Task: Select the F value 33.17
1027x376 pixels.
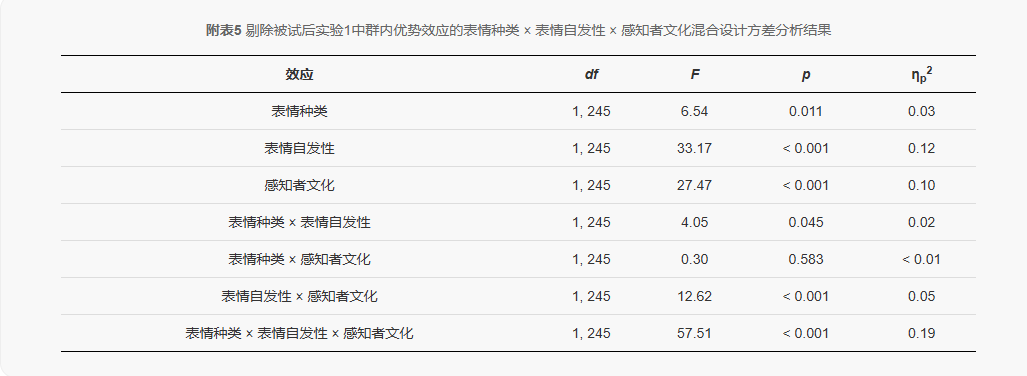Action: [x=694, y=149]
